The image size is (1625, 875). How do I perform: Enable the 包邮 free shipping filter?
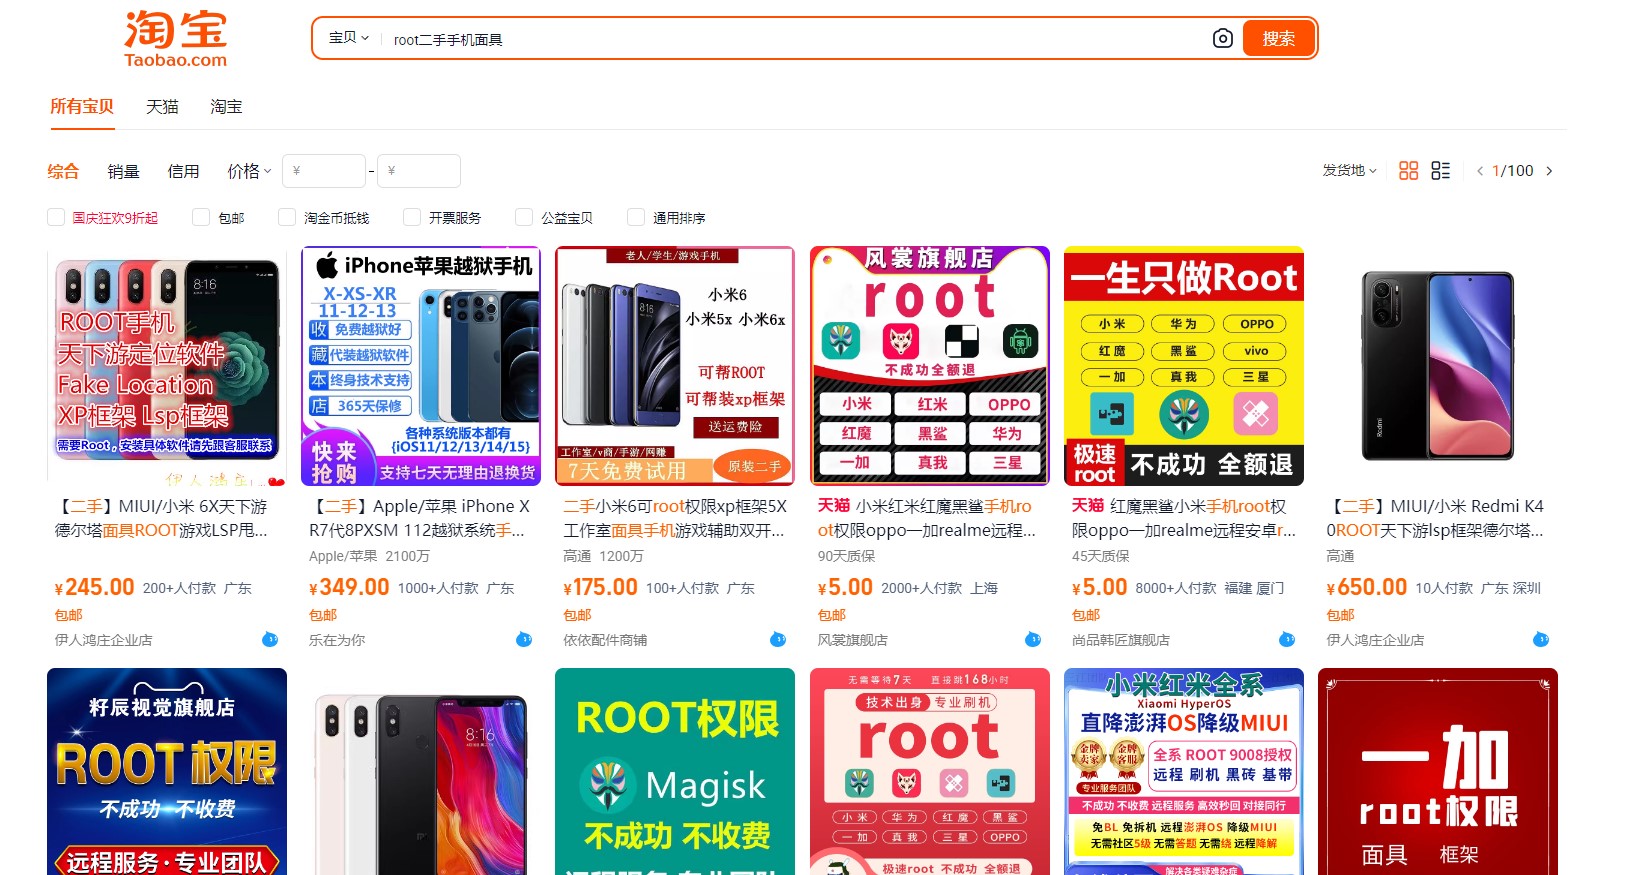coord(201,217)
